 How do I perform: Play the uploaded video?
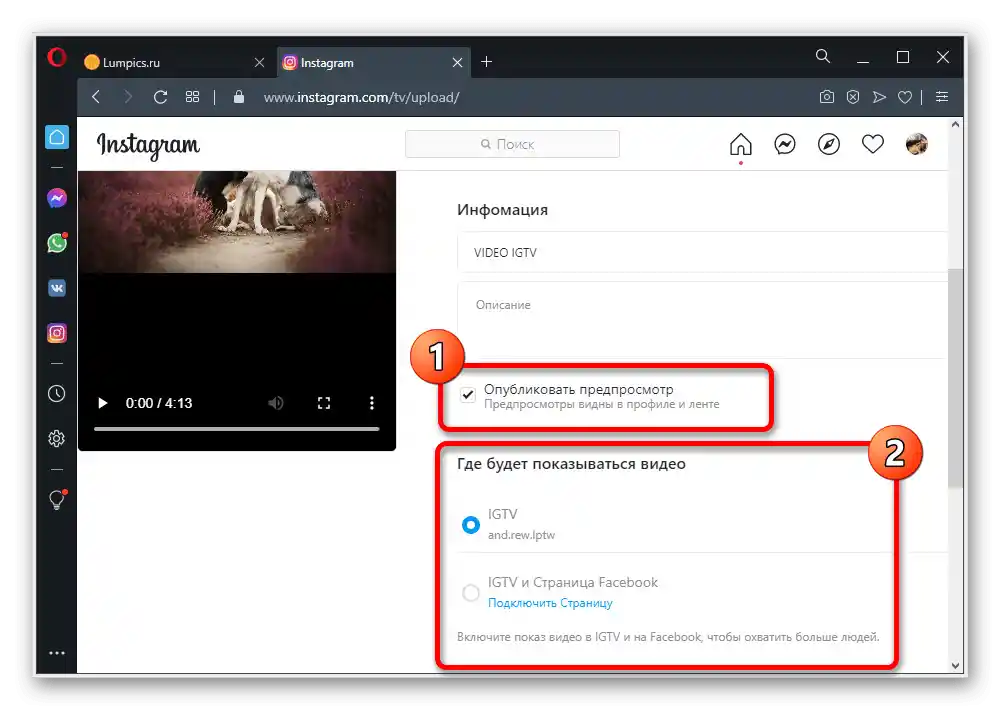(103, 403)
